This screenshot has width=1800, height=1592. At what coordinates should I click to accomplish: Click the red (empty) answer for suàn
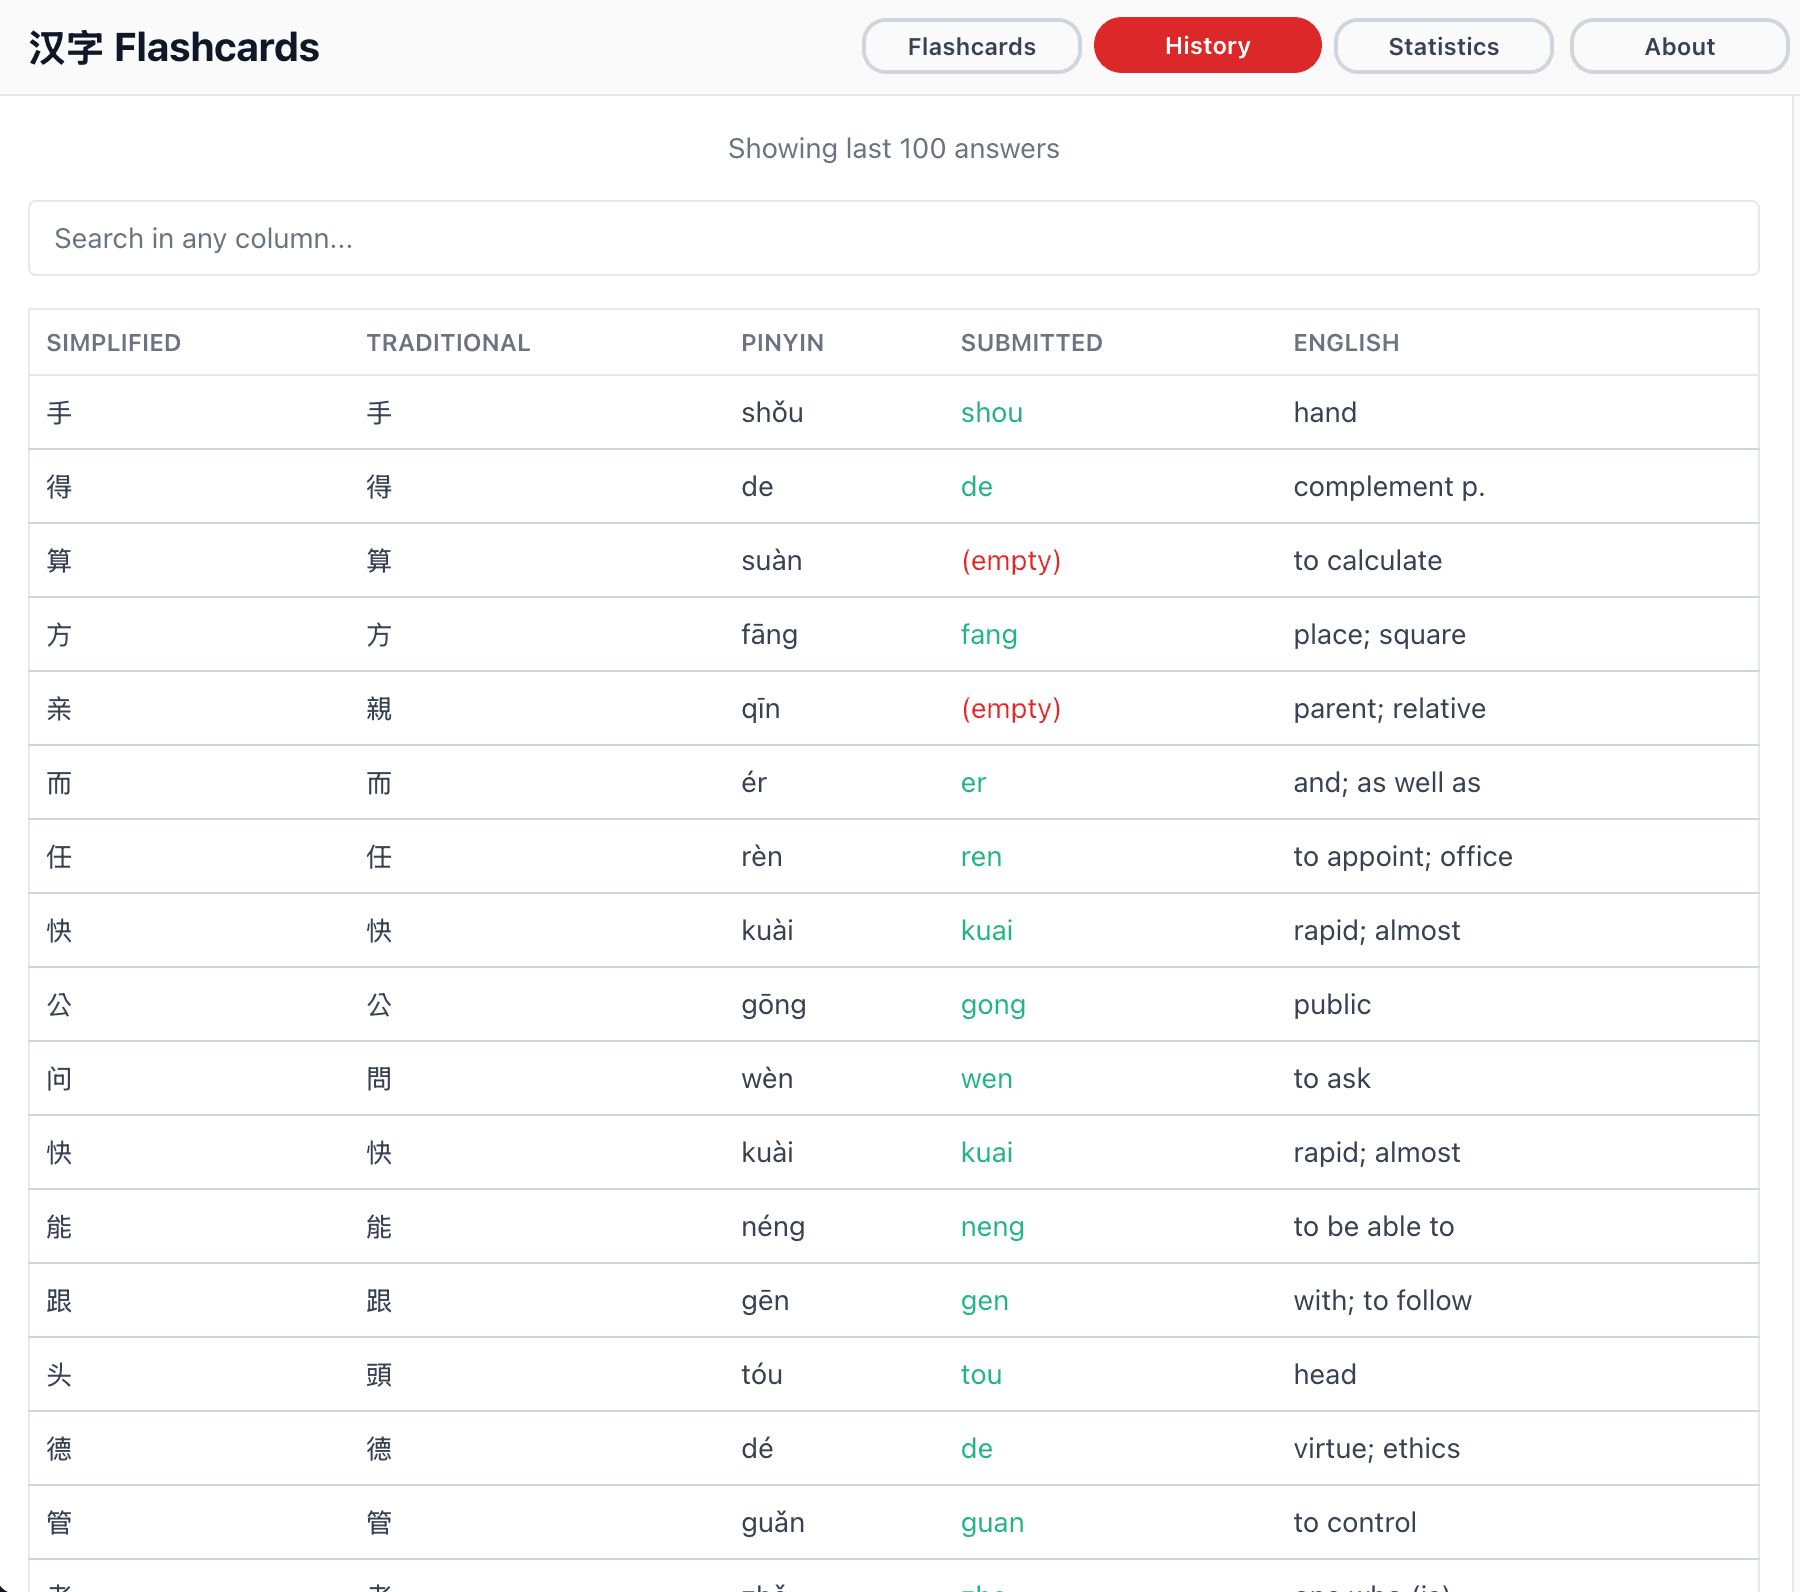(1010, 561)
